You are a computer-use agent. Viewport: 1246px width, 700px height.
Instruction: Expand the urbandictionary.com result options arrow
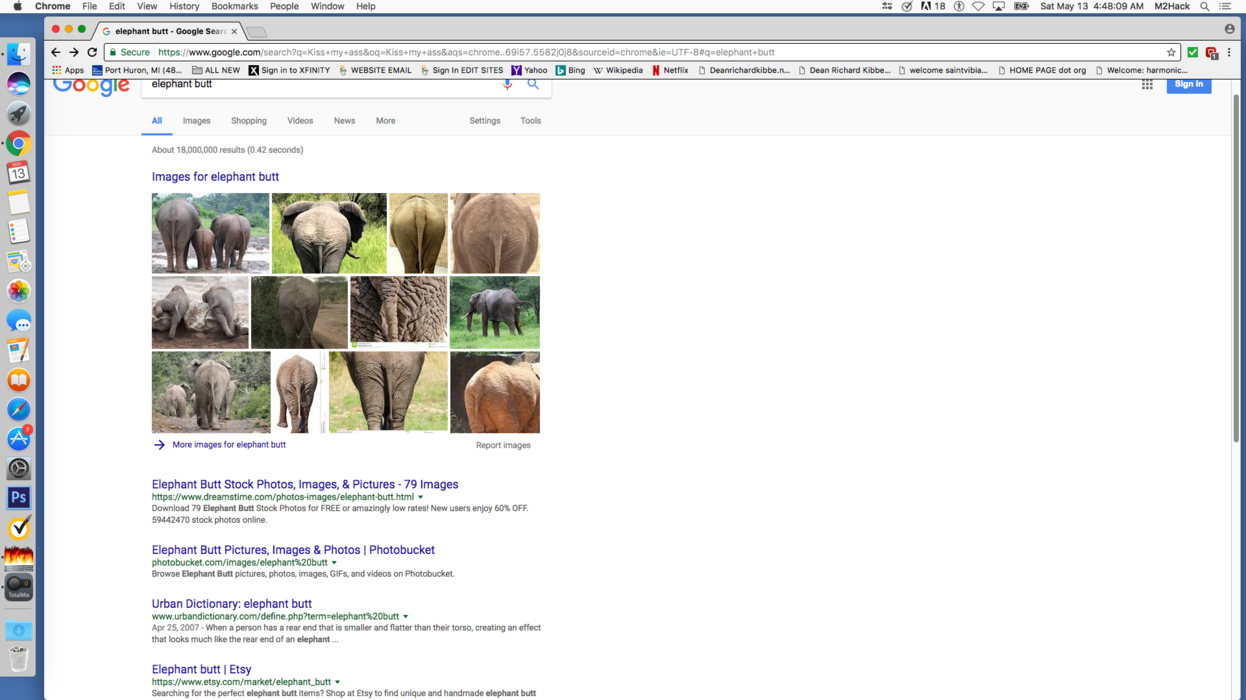tap(405, 617)
